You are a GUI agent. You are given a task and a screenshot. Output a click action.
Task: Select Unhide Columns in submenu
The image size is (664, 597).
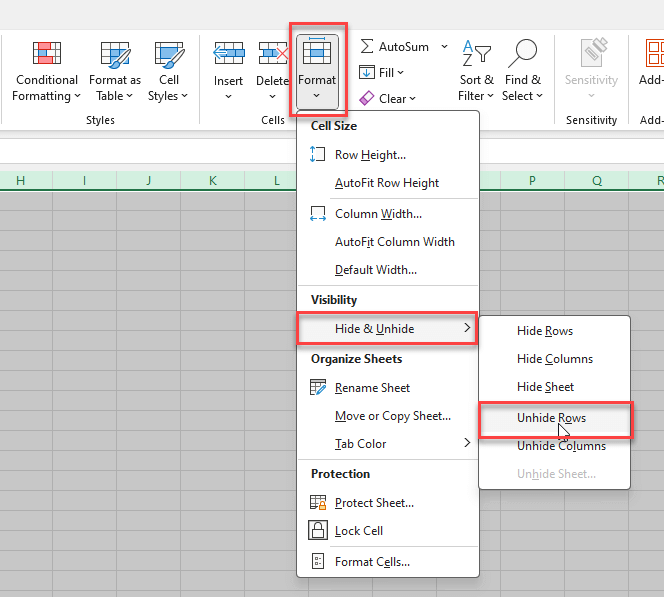[x=555, y=446]
